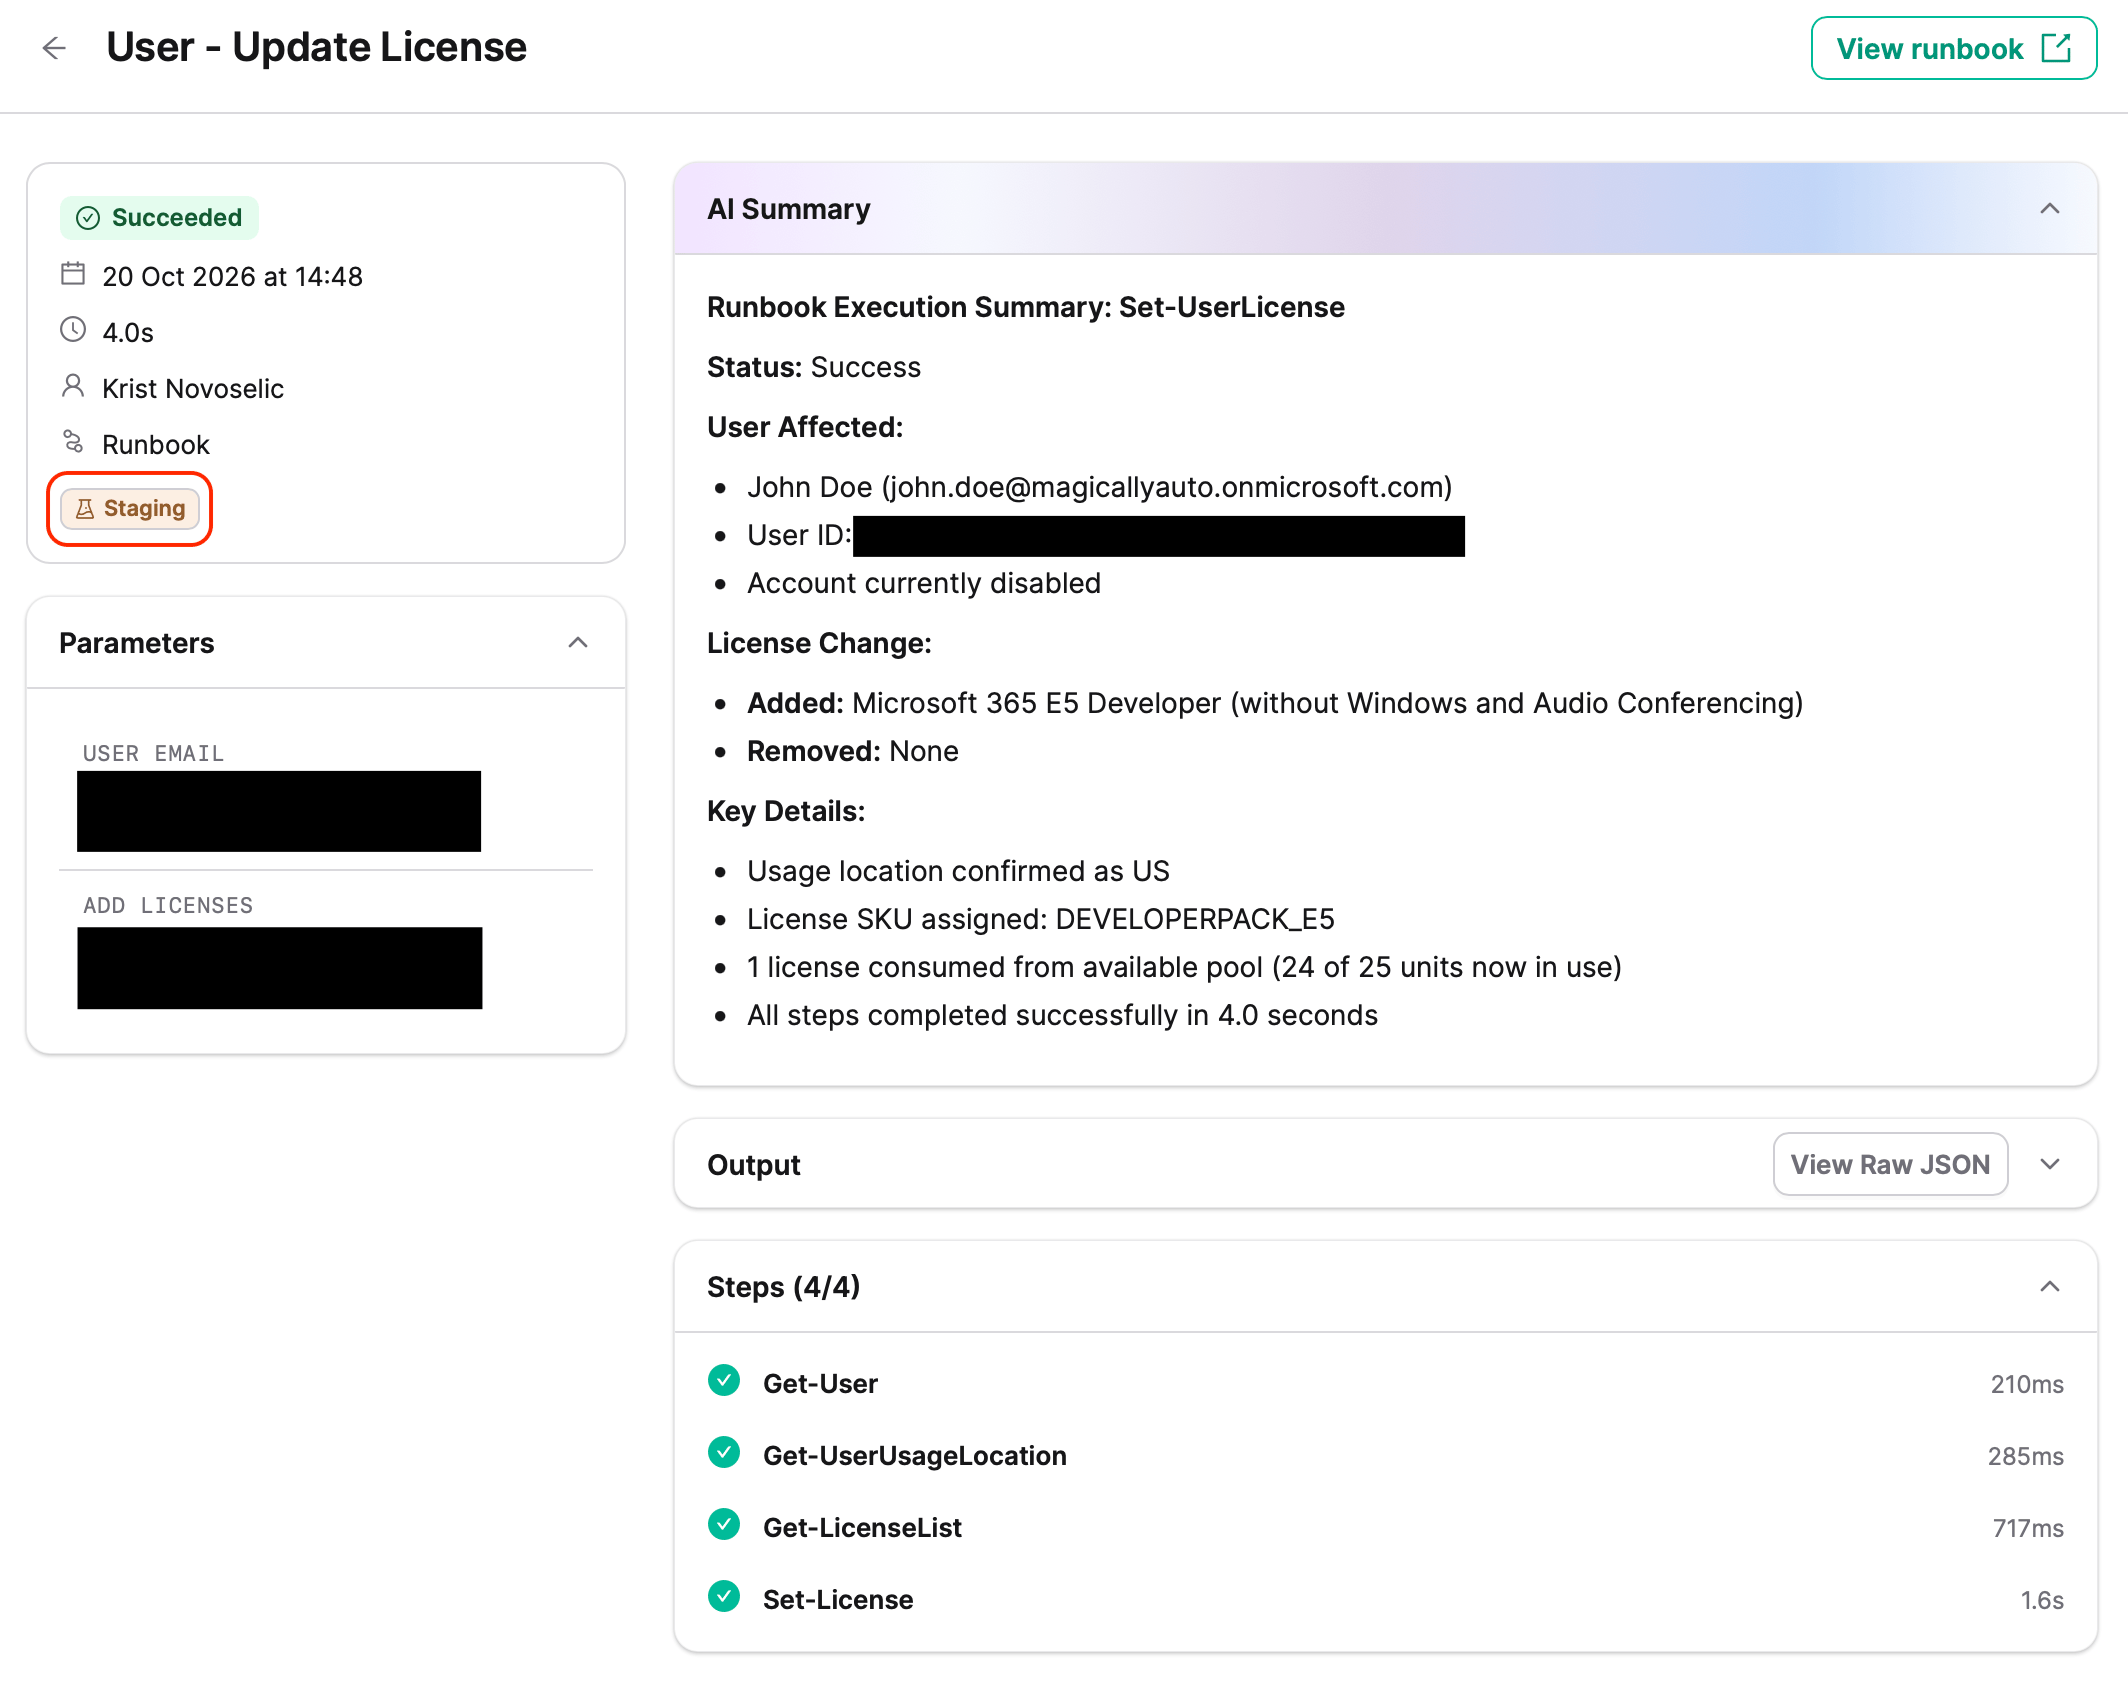Click the redacted User ID value
The width and height of the screenshot is (2128, 1692).
pyautogui.click(x=1159, y=536)
